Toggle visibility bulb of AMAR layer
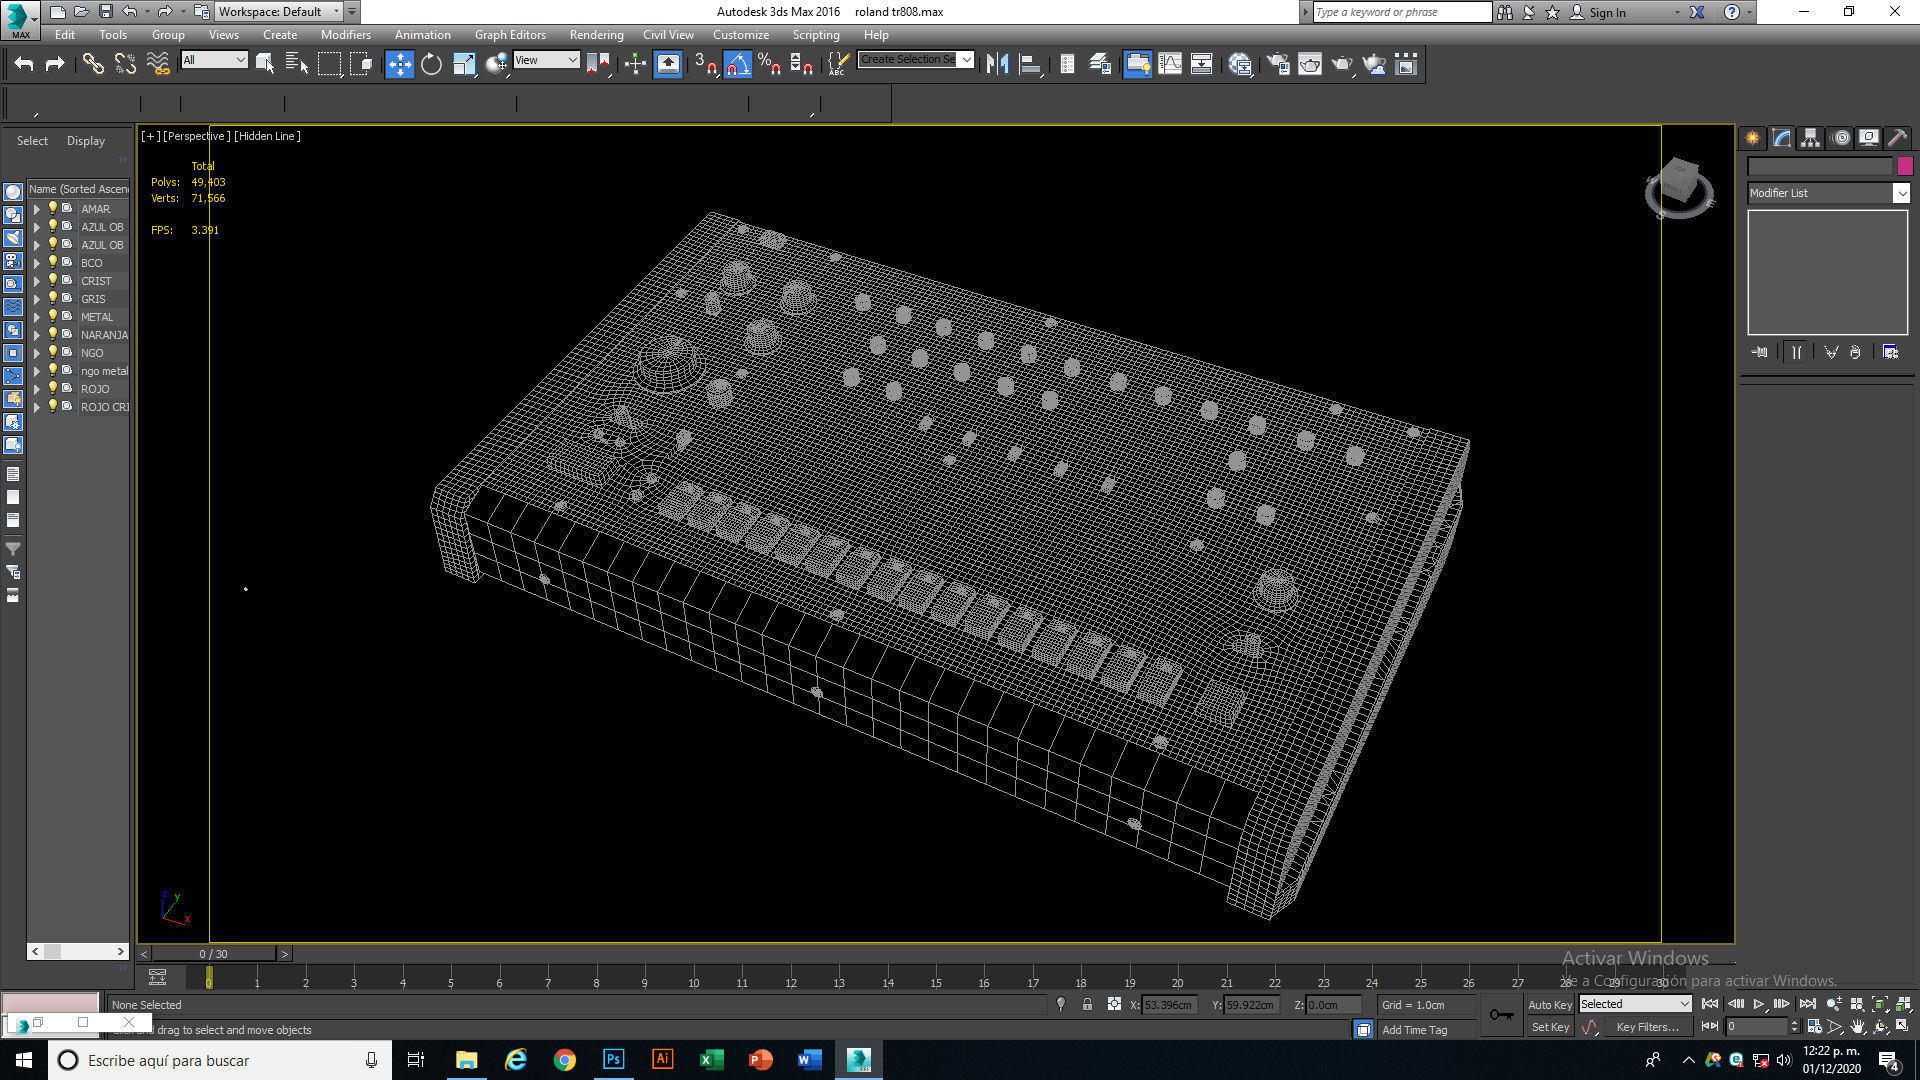The width and height of the screenshot is (1920, 1080). [53, 208]
